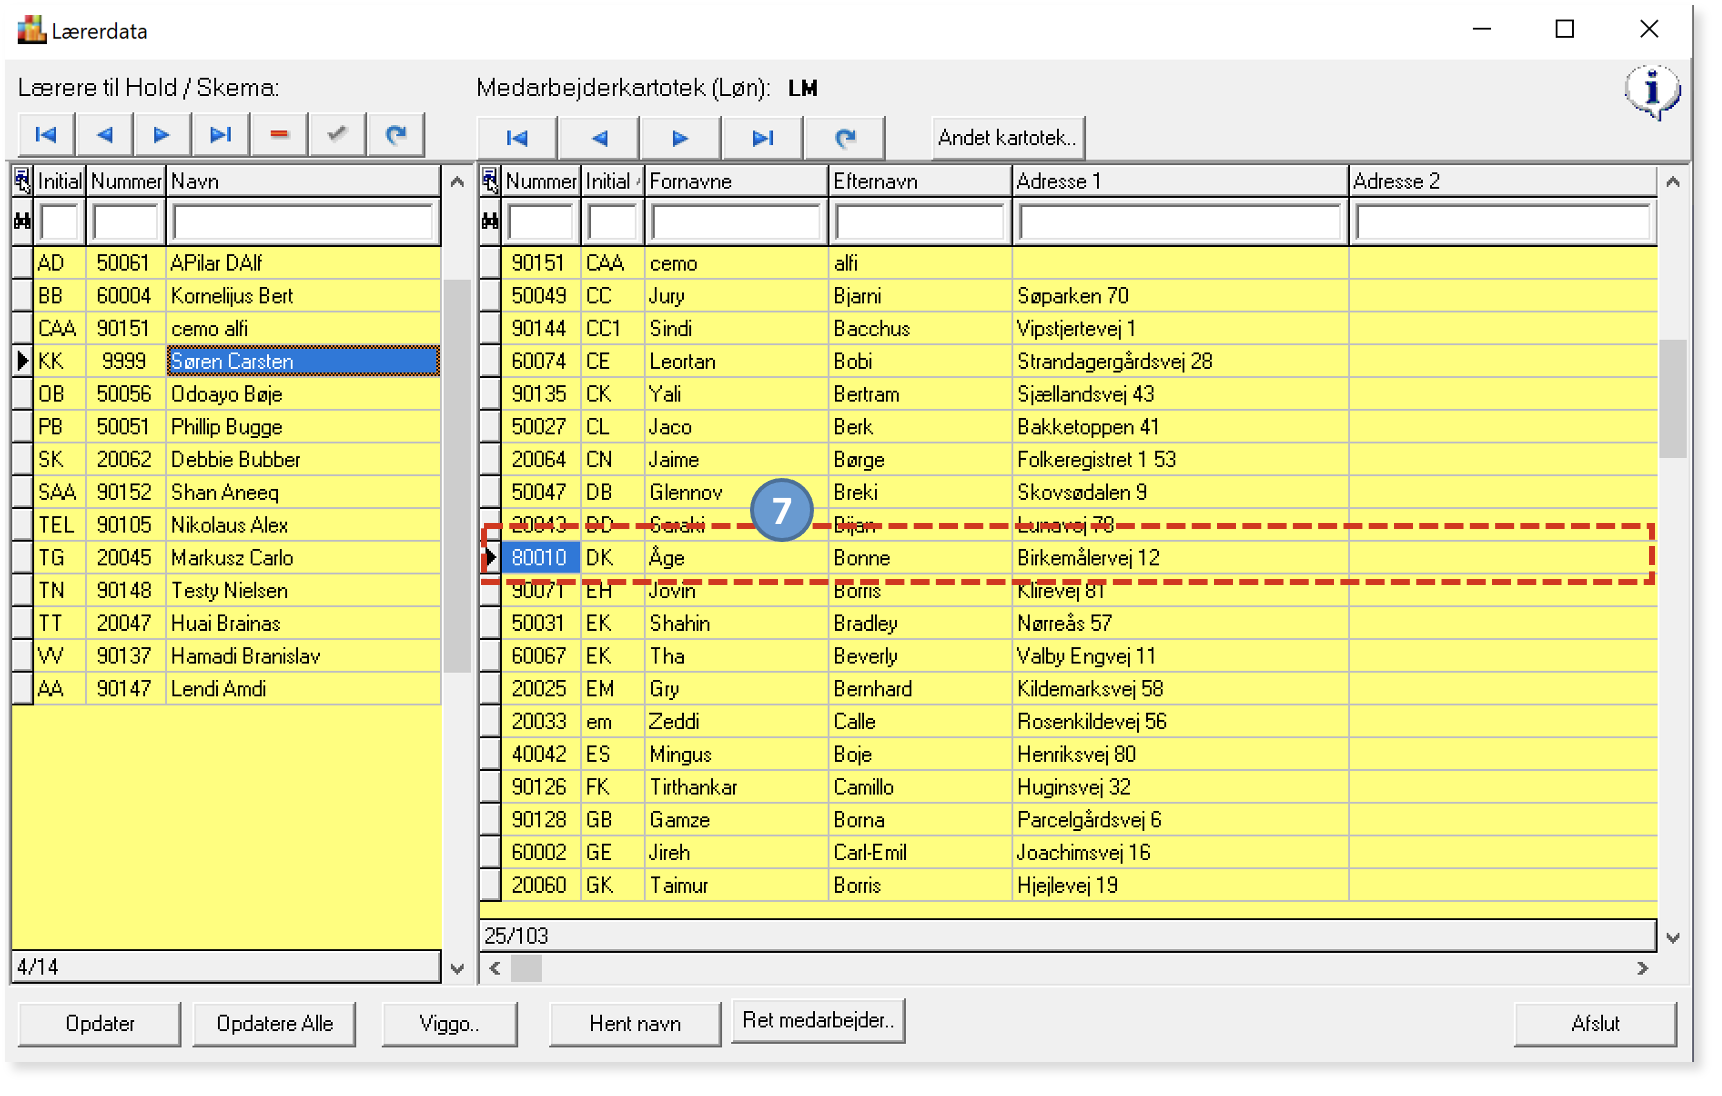The image size is (1722, 1096).
Task: Sort right table by Adresse 1 column
Action: (x=1180, y=181)
